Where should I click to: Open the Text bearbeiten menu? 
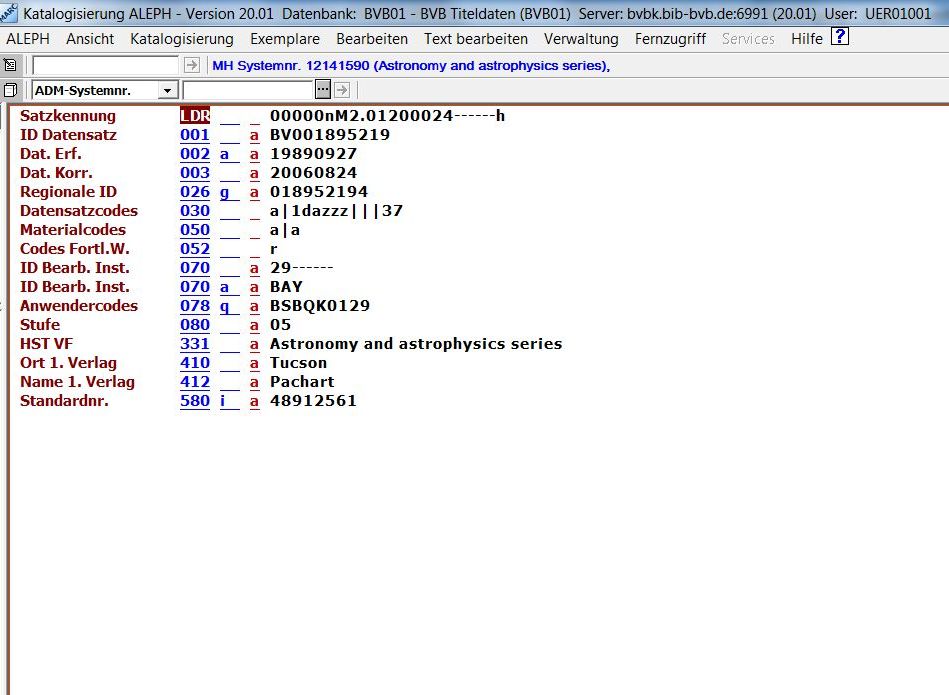coord(476,39)
